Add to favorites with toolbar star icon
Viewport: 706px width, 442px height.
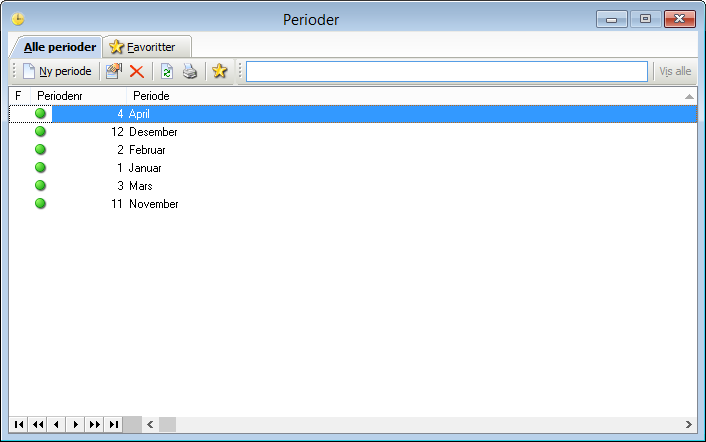pyautogui.click(x=220, y=71)
